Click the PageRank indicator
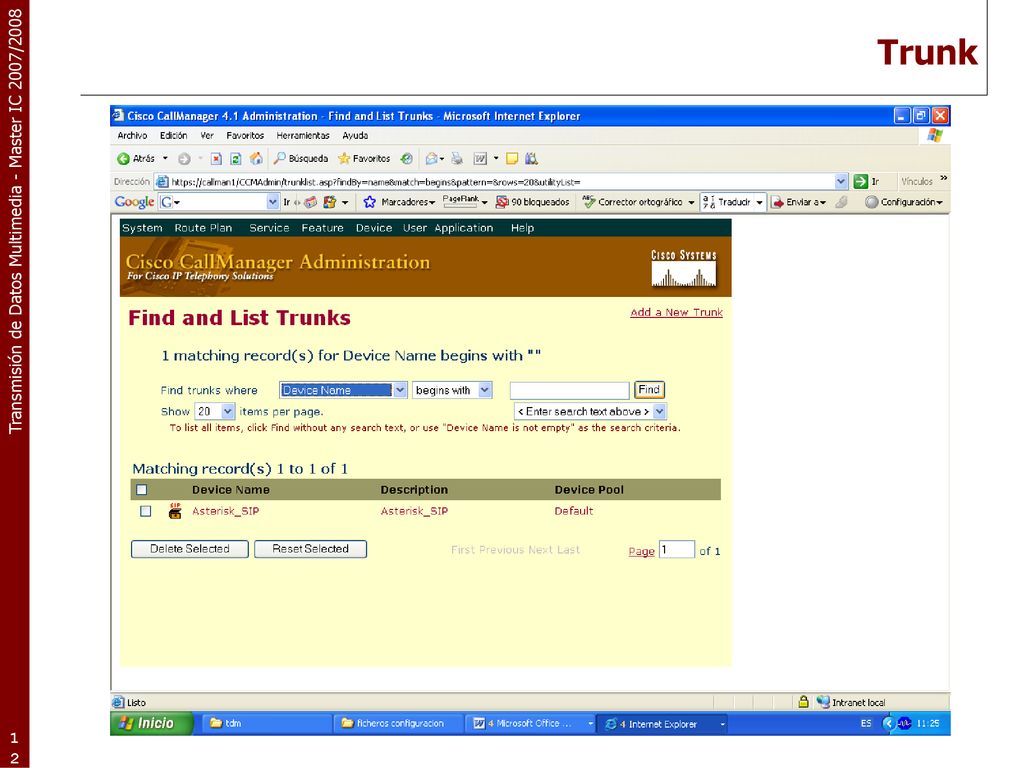This screenshot has width=1024, height=768. (x=460, y=202)
